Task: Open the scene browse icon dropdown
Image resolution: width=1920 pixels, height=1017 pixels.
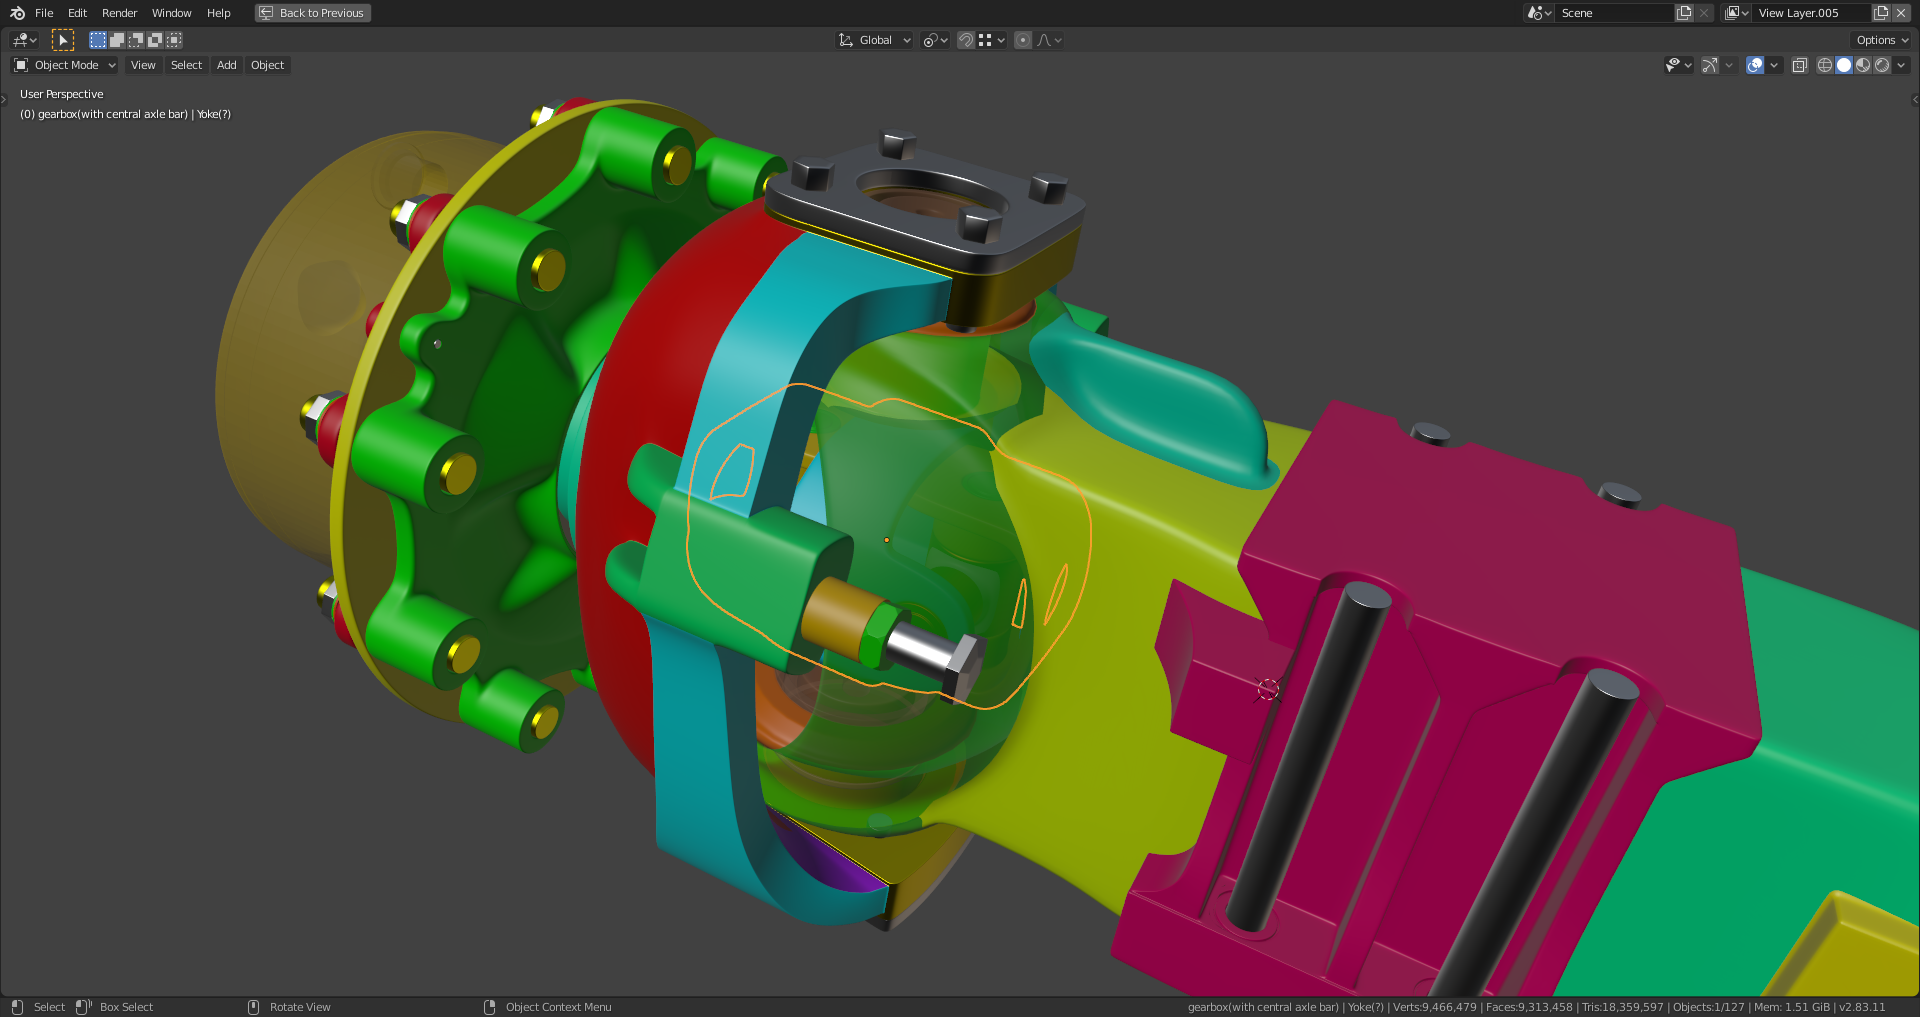Action: coord(1539,13)
